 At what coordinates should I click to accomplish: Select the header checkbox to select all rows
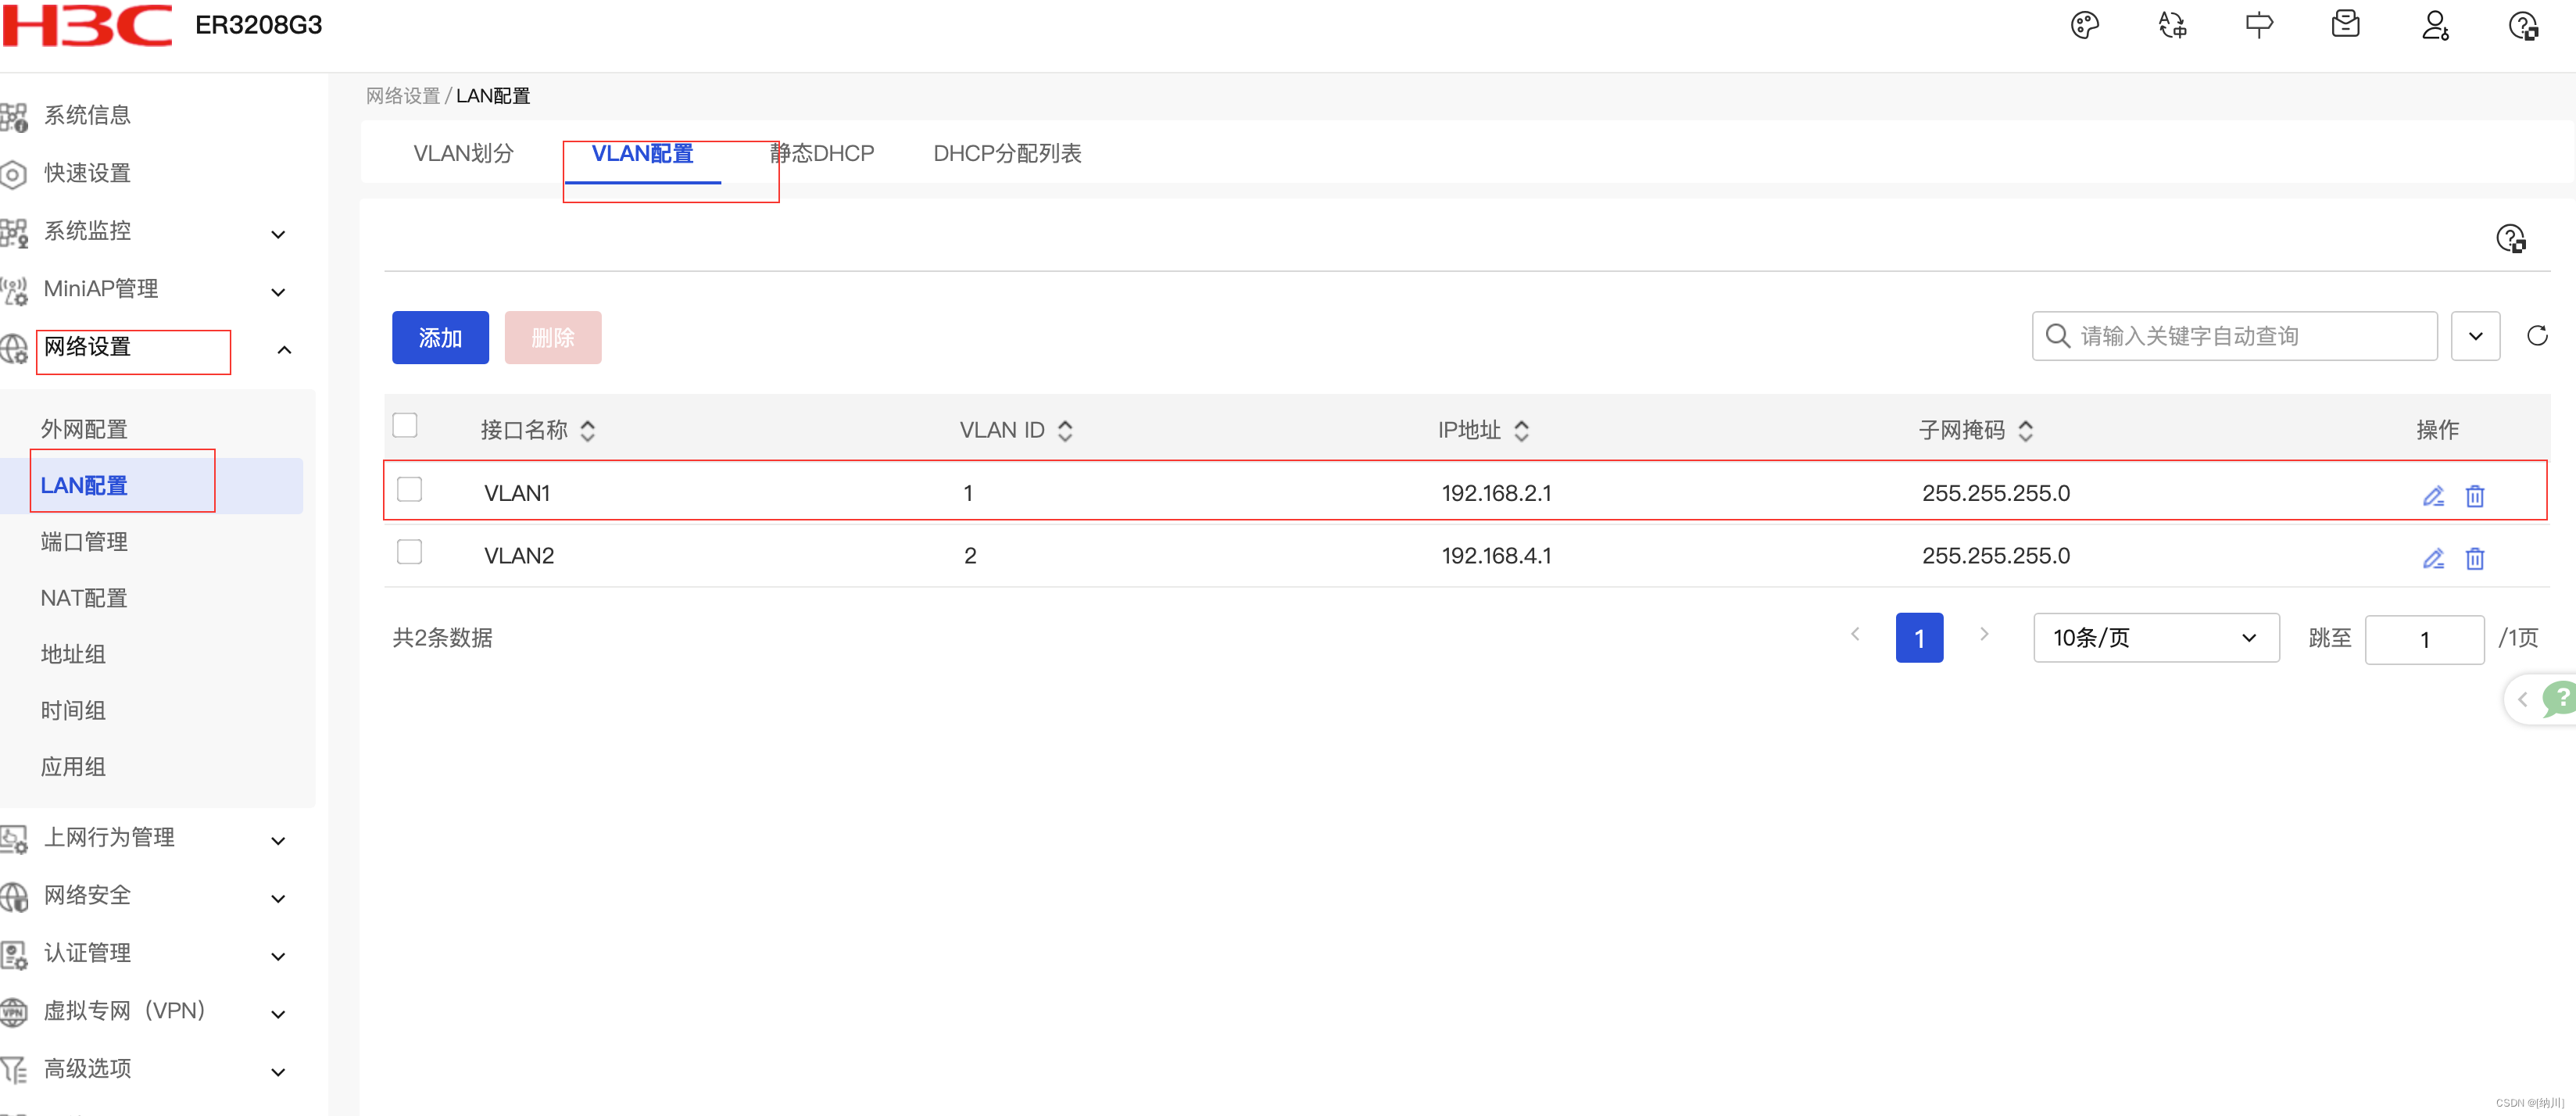click(405, 425)
